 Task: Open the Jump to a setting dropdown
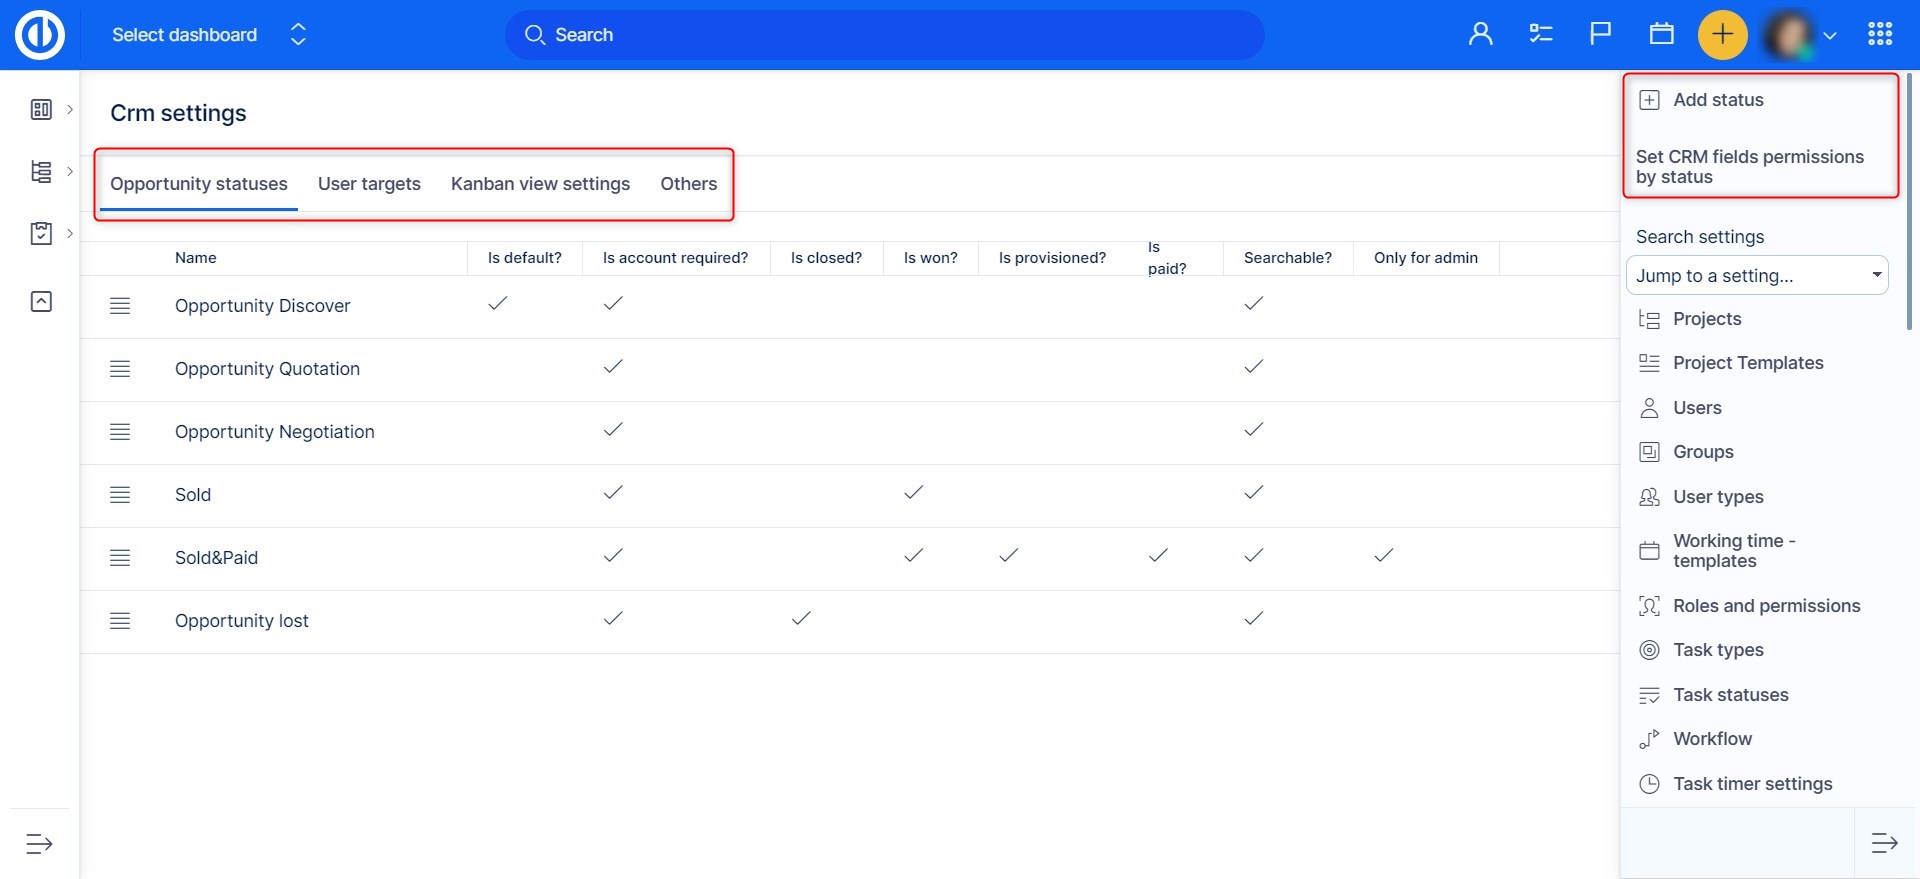click(x=1756, y=276)
